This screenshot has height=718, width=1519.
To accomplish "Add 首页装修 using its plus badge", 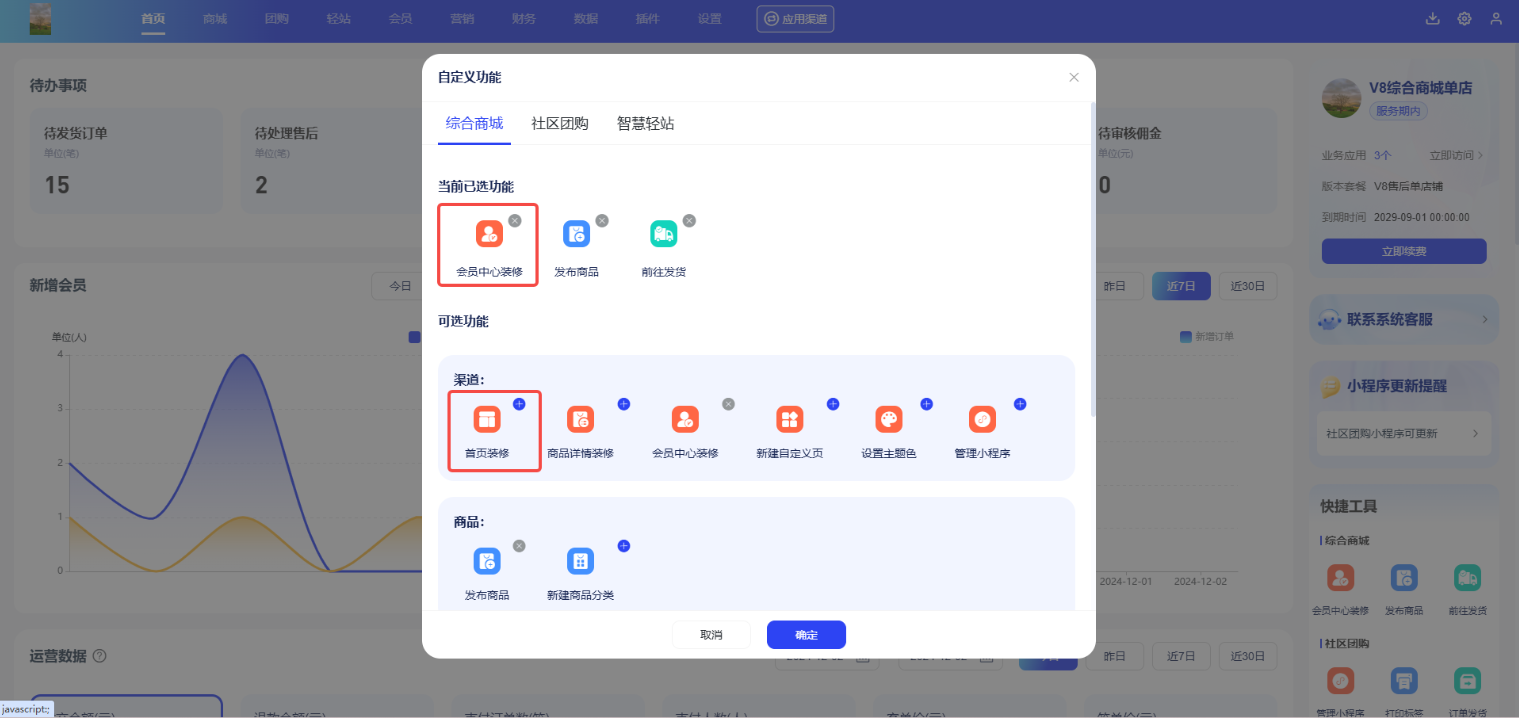I will point(519,404).
